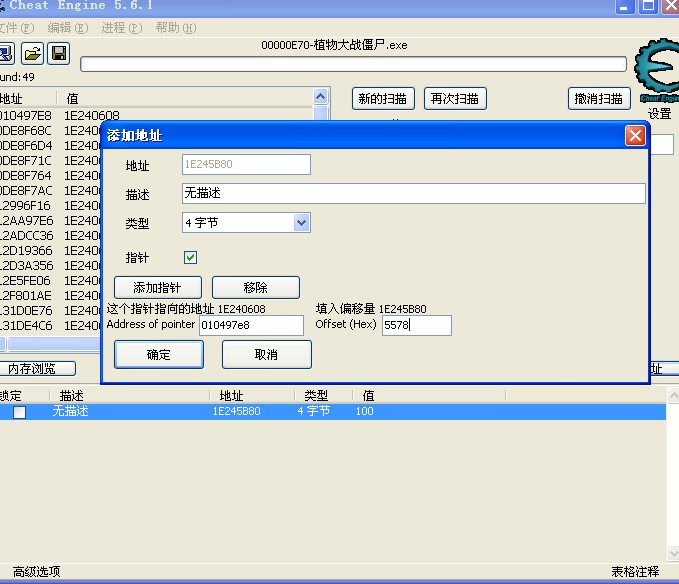Click the 描述 input field
Viewport: 679px width, 584px height.
414,193
